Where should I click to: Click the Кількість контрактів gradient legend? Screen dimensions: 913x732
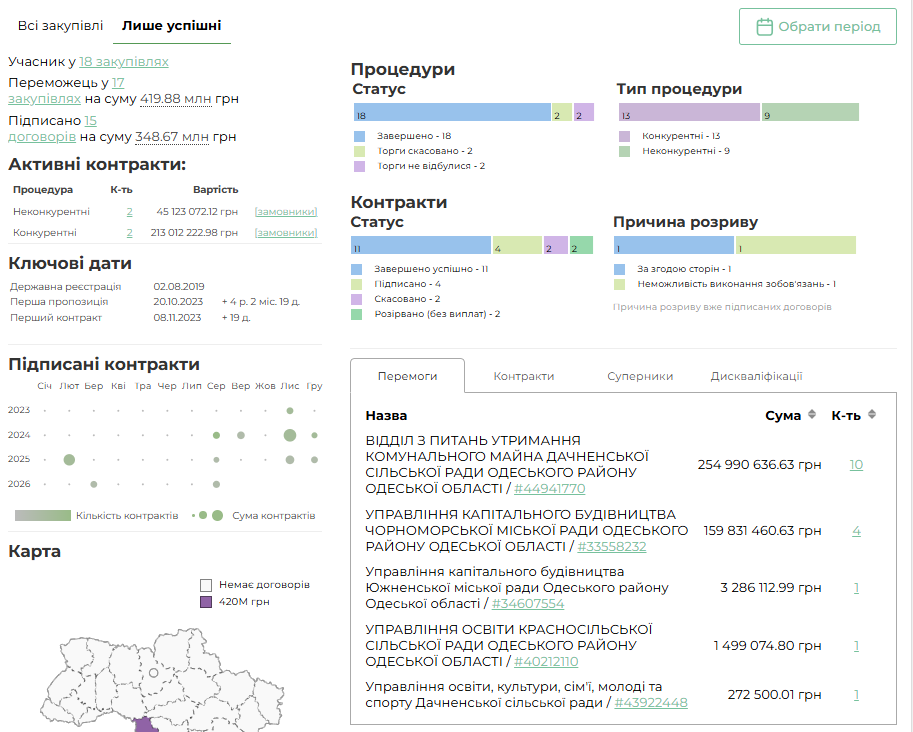click(43, 515)
